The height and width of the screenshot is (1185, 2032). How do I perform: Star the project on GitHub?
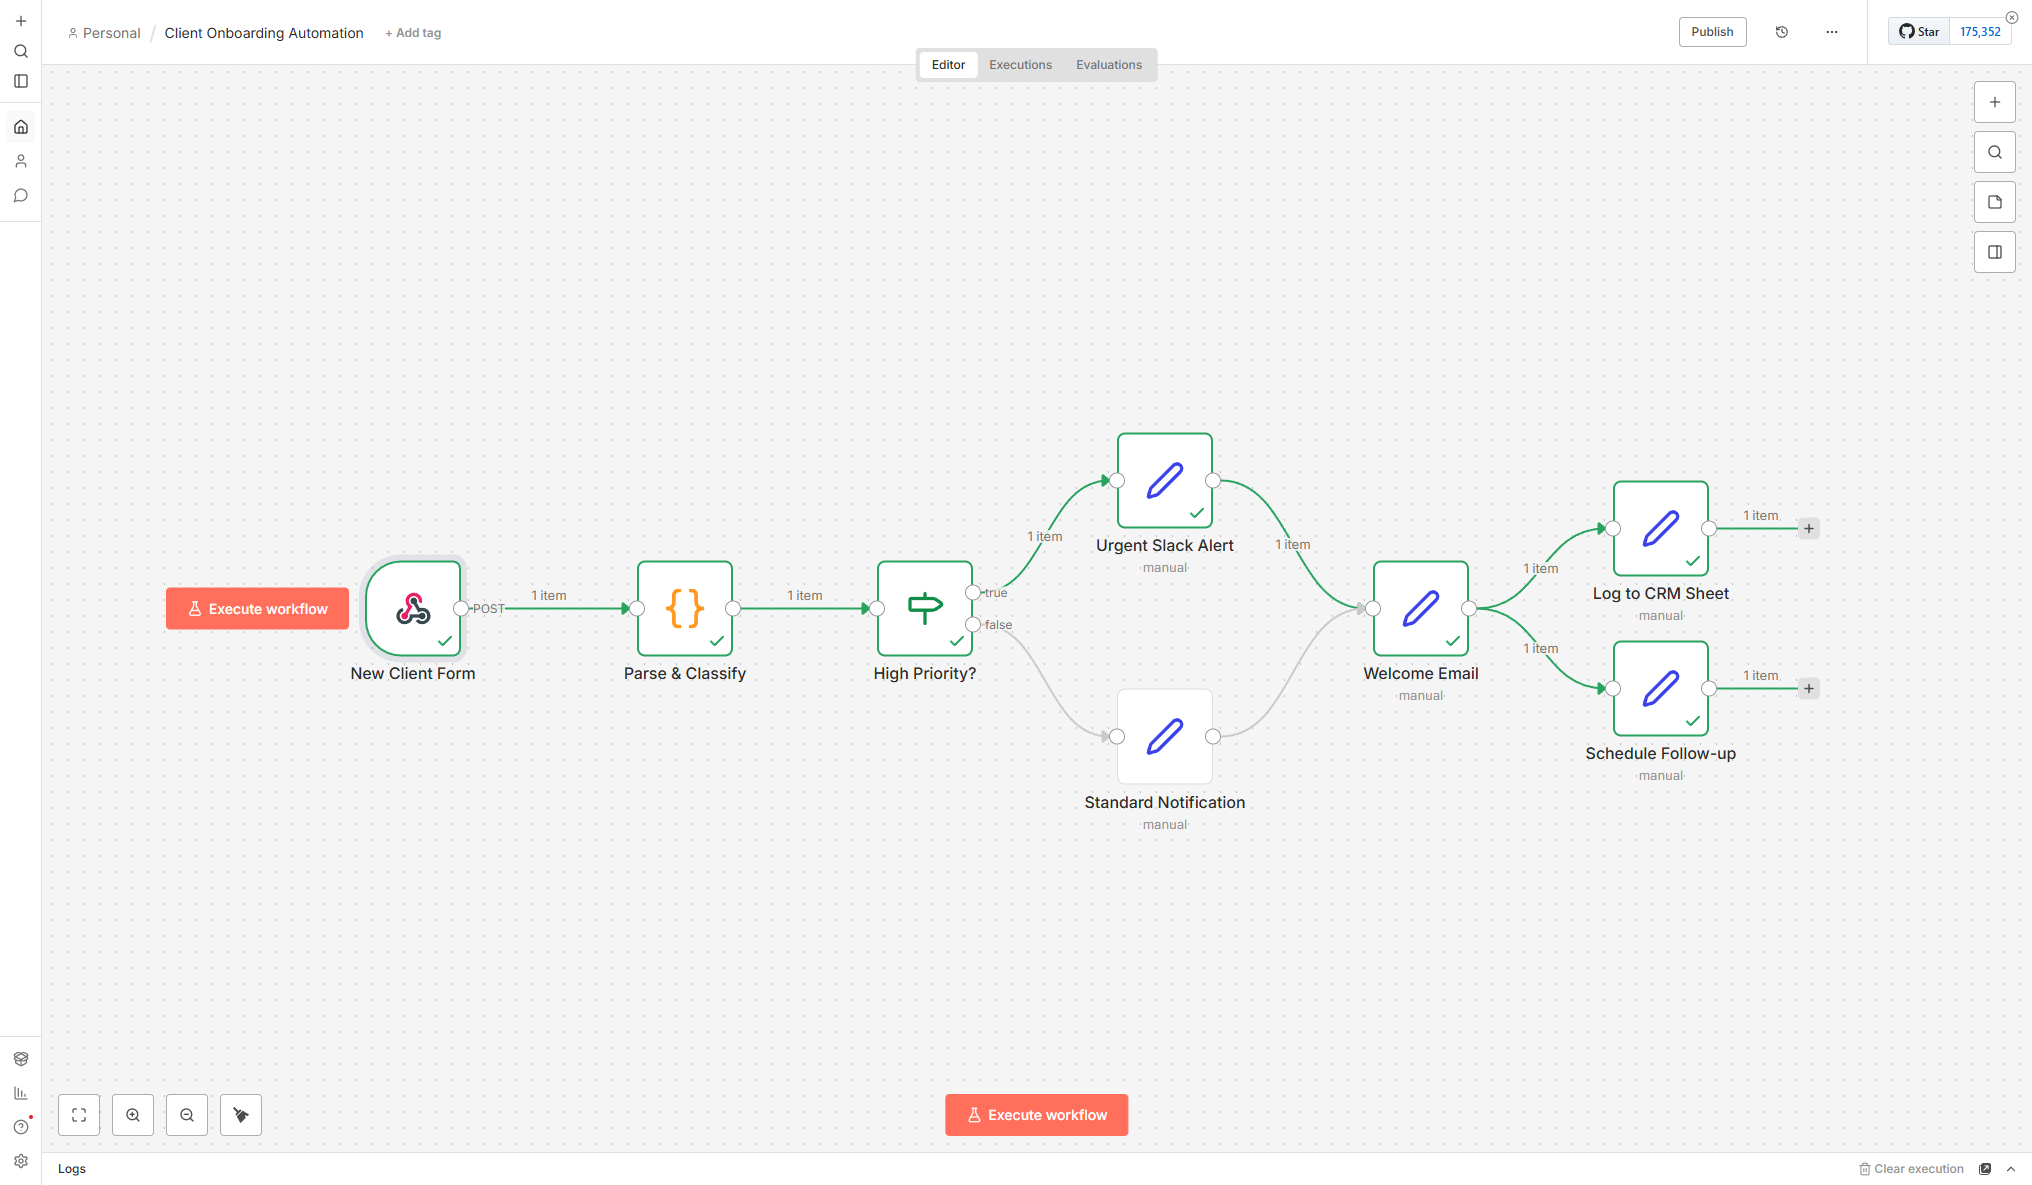coord(1918,31)
